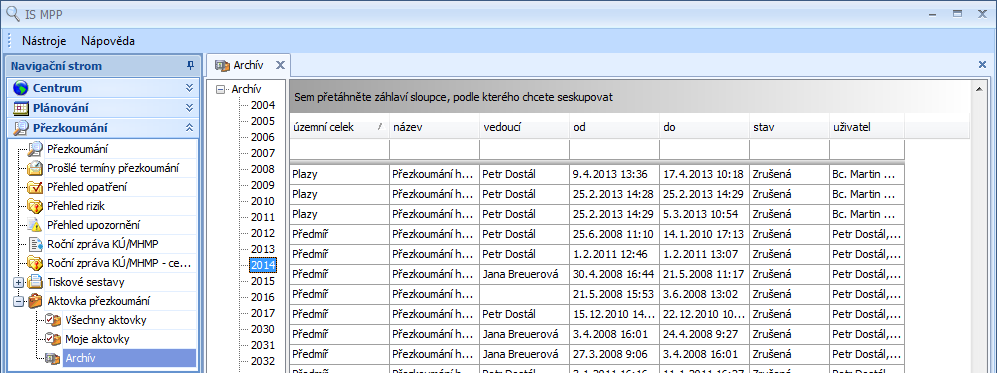Image resolution: width=997 pixels, height=373 pixels.
Task: Click the Aktovka přezkoumání briefcase icon
Action: click(35, 301)
